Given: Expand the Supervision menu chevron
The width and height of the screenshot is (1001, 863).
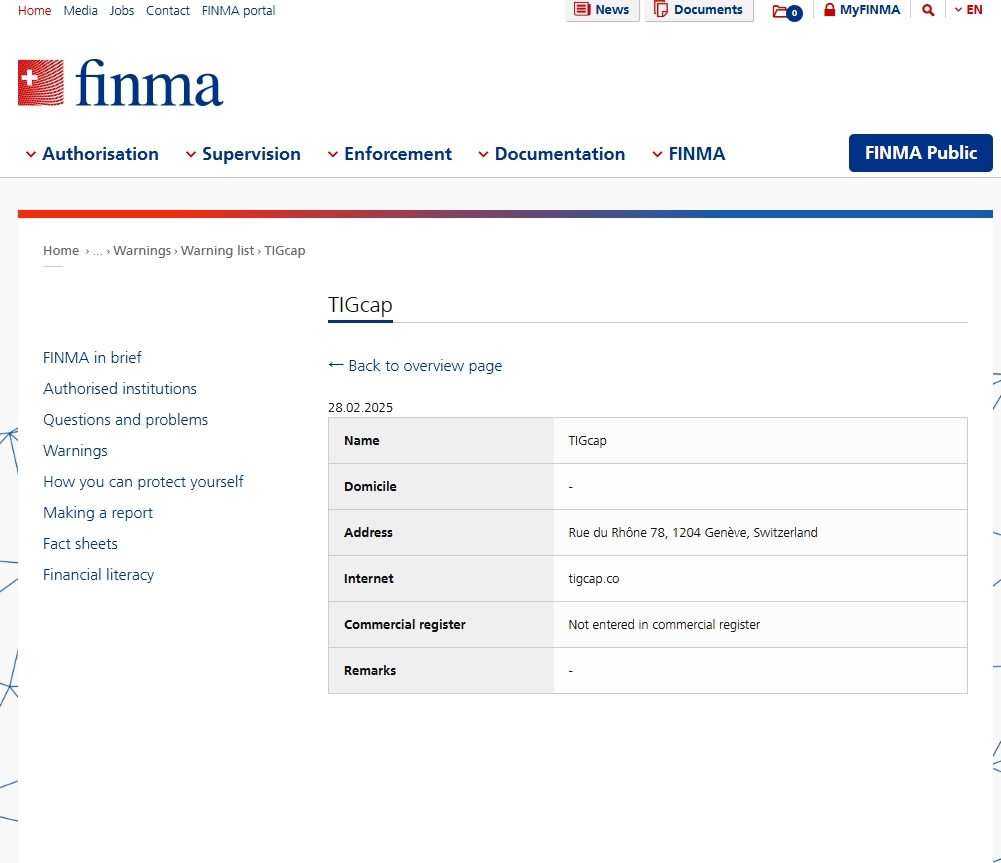Looking at the screenshot, I should click(190, 154).
